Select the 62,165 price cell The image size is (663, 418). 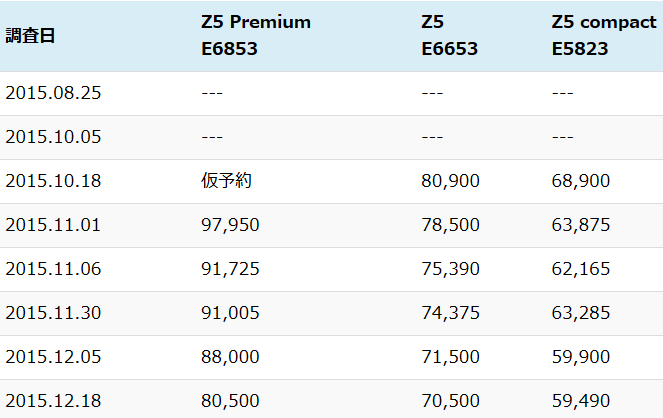(x=581, y=269)
